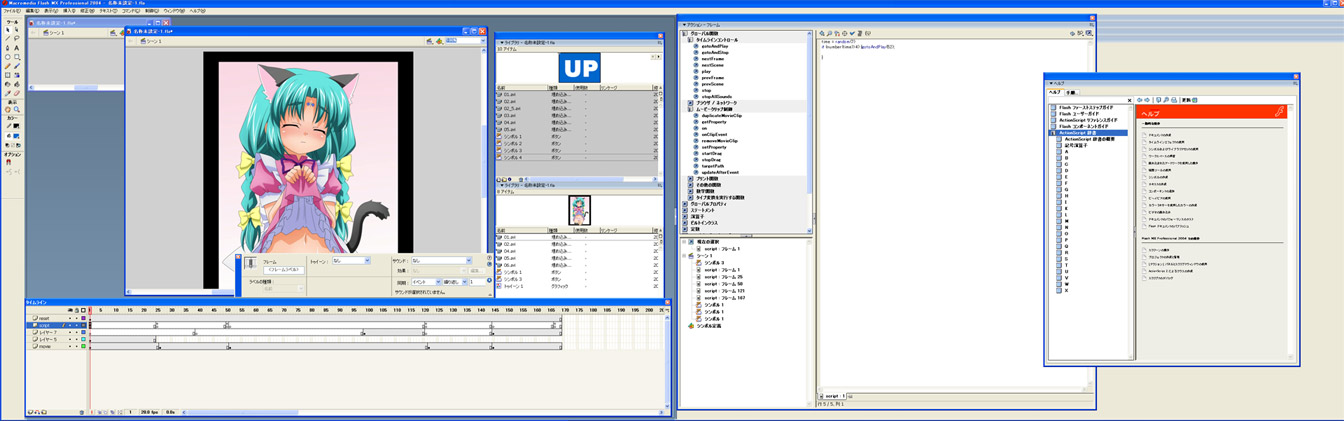Image resolution: width=1344 pixels, height=421 pixels.
Task: Select the Subselection tool
Action: tap(17, 30)
